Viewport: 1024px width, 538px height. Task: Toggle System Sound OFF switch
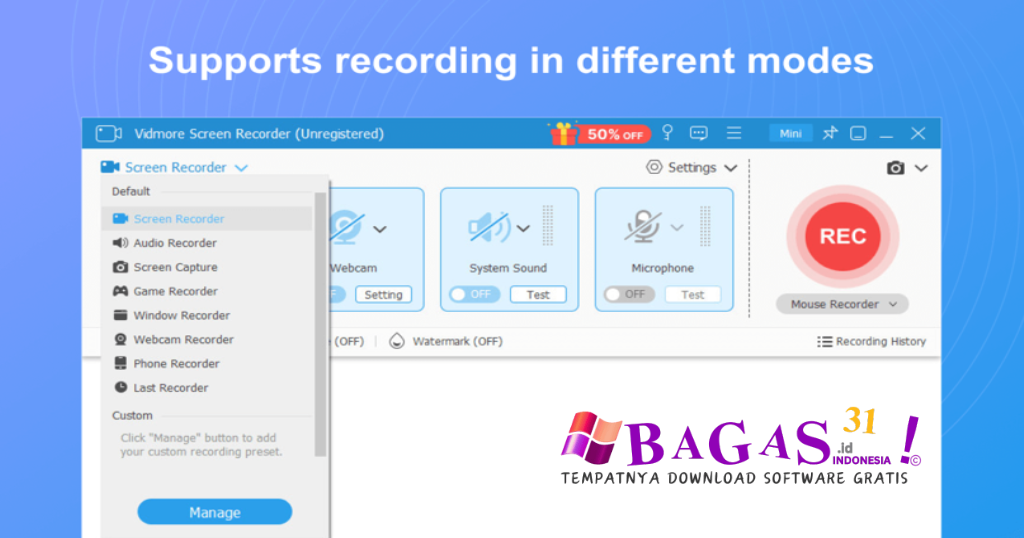[x=474, y=294]
